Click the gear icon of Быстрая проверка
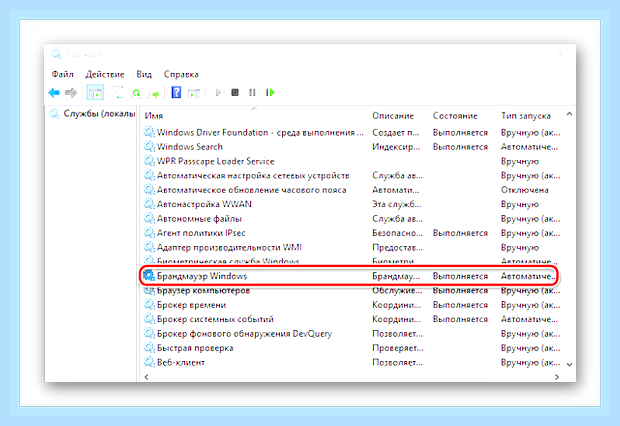 click(x=149, y=348)
